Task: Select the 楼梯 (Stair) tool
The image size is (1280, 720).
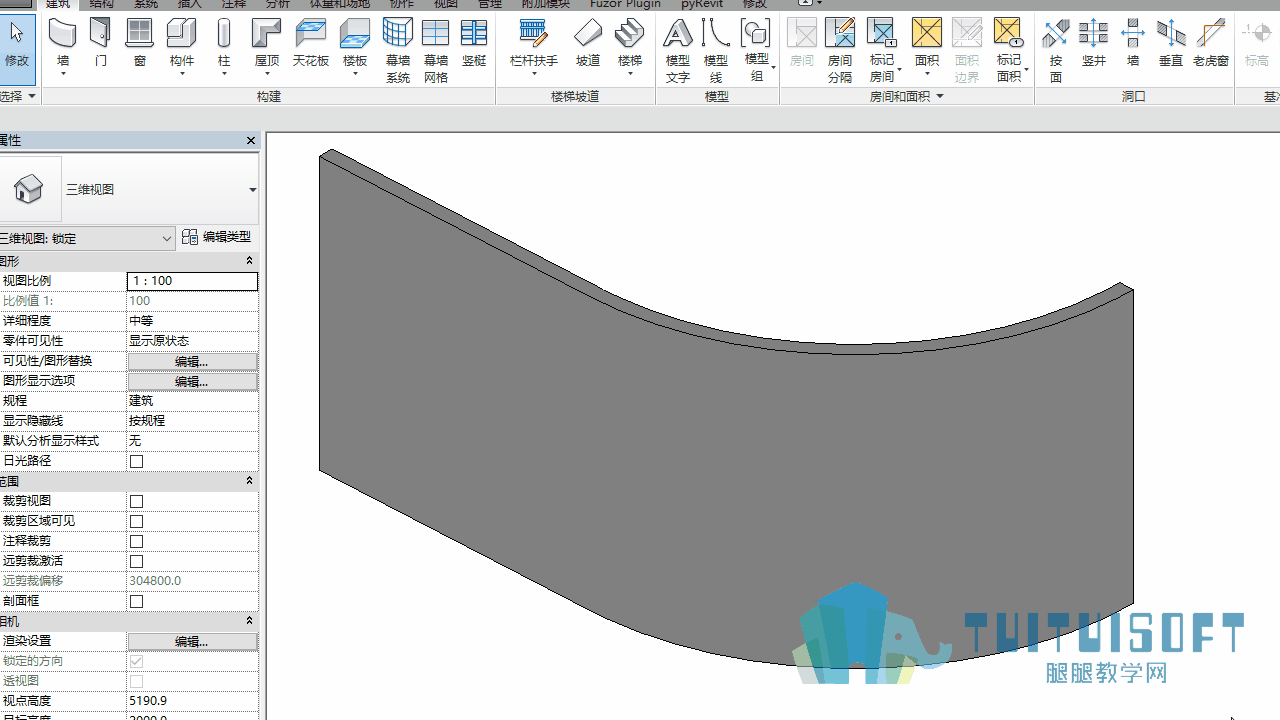Action: tap(629, 45)
